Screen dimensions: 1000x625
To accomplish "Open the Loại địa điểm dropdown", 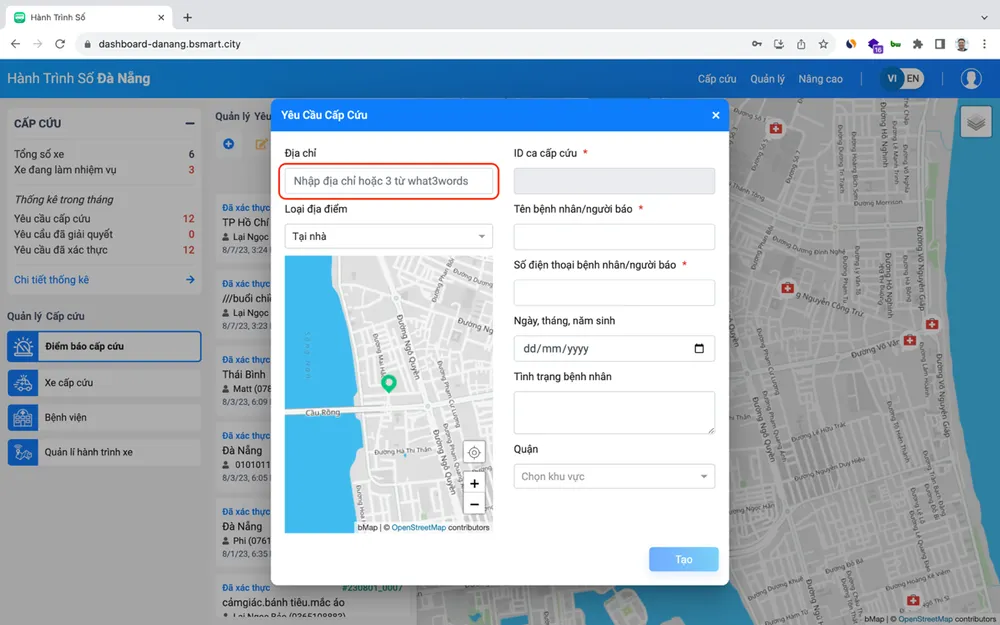I will point(389,236).
